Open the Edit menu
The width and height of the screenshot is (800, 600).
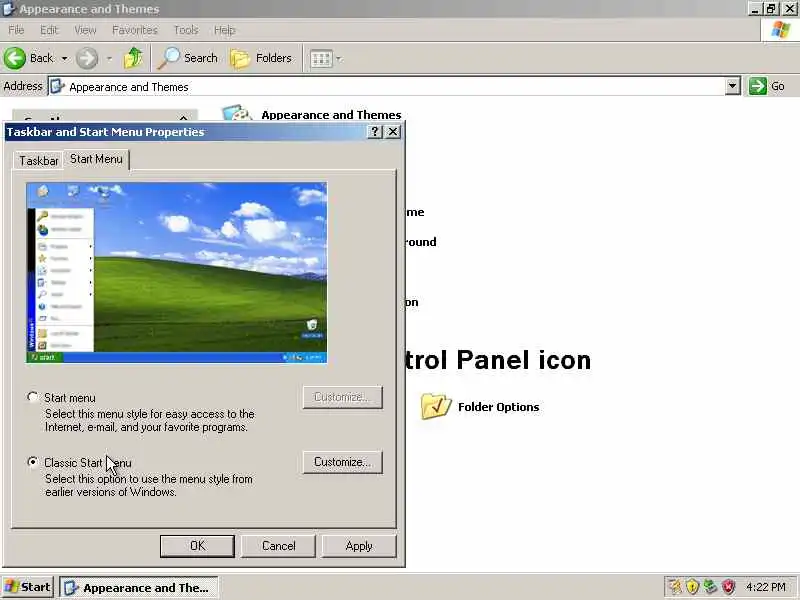[49, 30]
